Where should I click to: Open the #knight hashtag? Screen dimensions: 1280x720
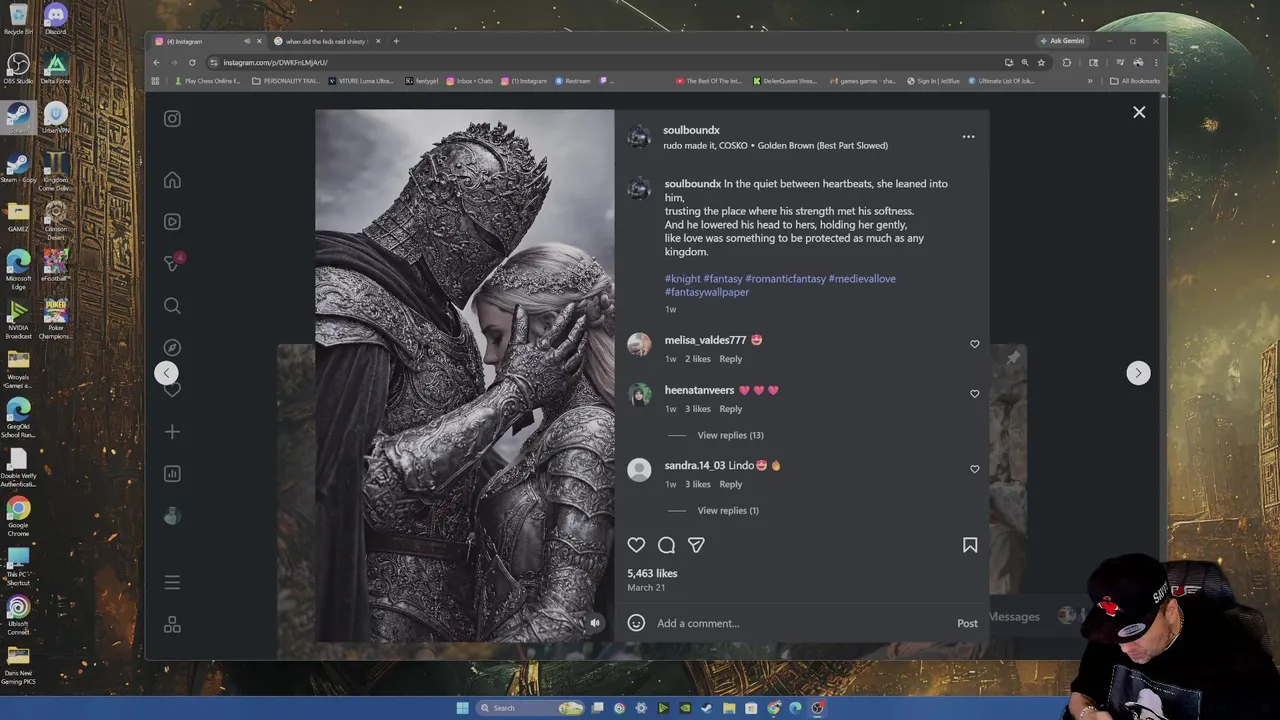click(x=683, y=279)
